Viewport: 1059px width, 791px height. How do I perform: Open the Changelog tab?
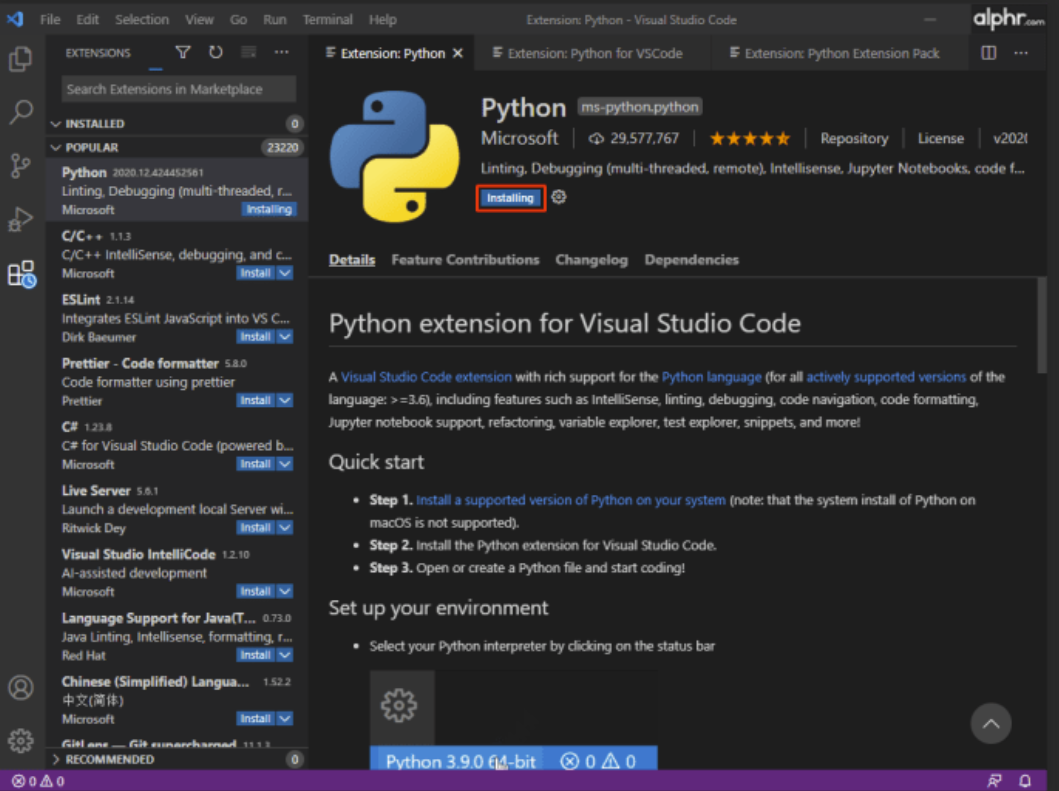coord(592,259)
